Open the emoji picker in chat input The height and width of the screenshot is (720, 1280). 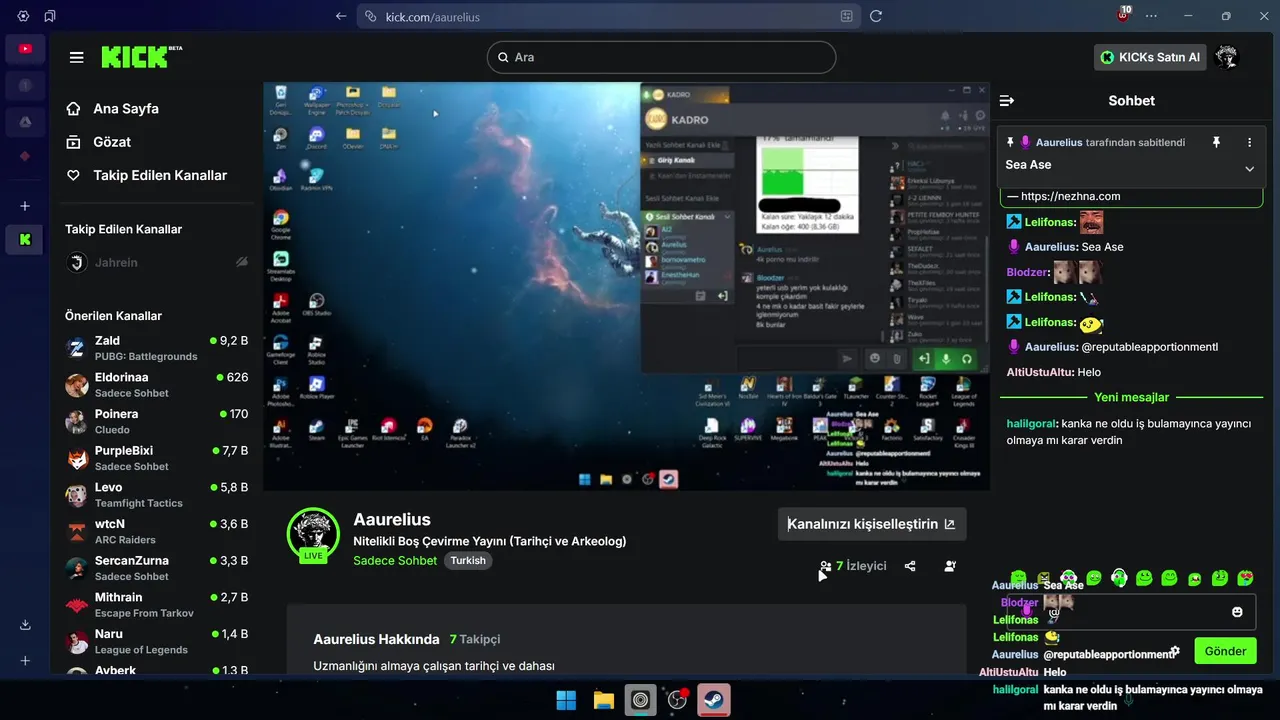(x=1237, y=612)
